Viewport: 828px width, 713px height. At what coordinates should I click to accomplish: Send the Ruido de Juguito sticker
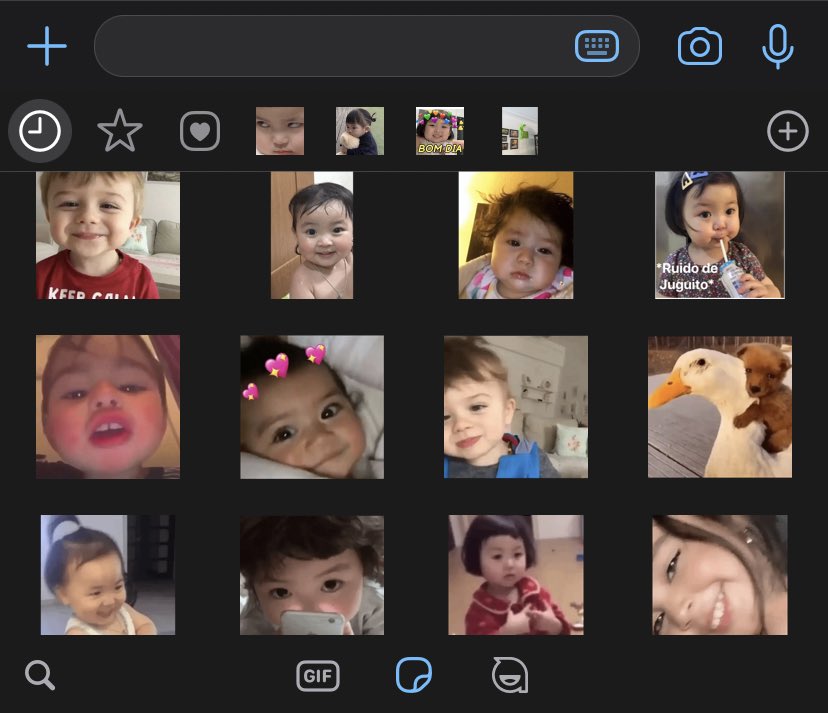[720, 235]
